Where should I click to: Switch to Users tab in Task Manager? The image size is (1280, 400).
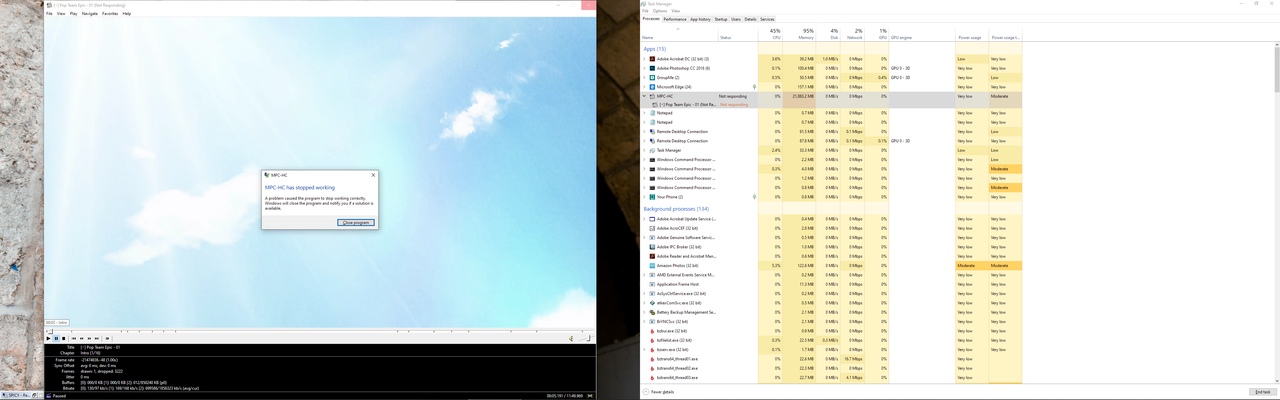[736, 19]
